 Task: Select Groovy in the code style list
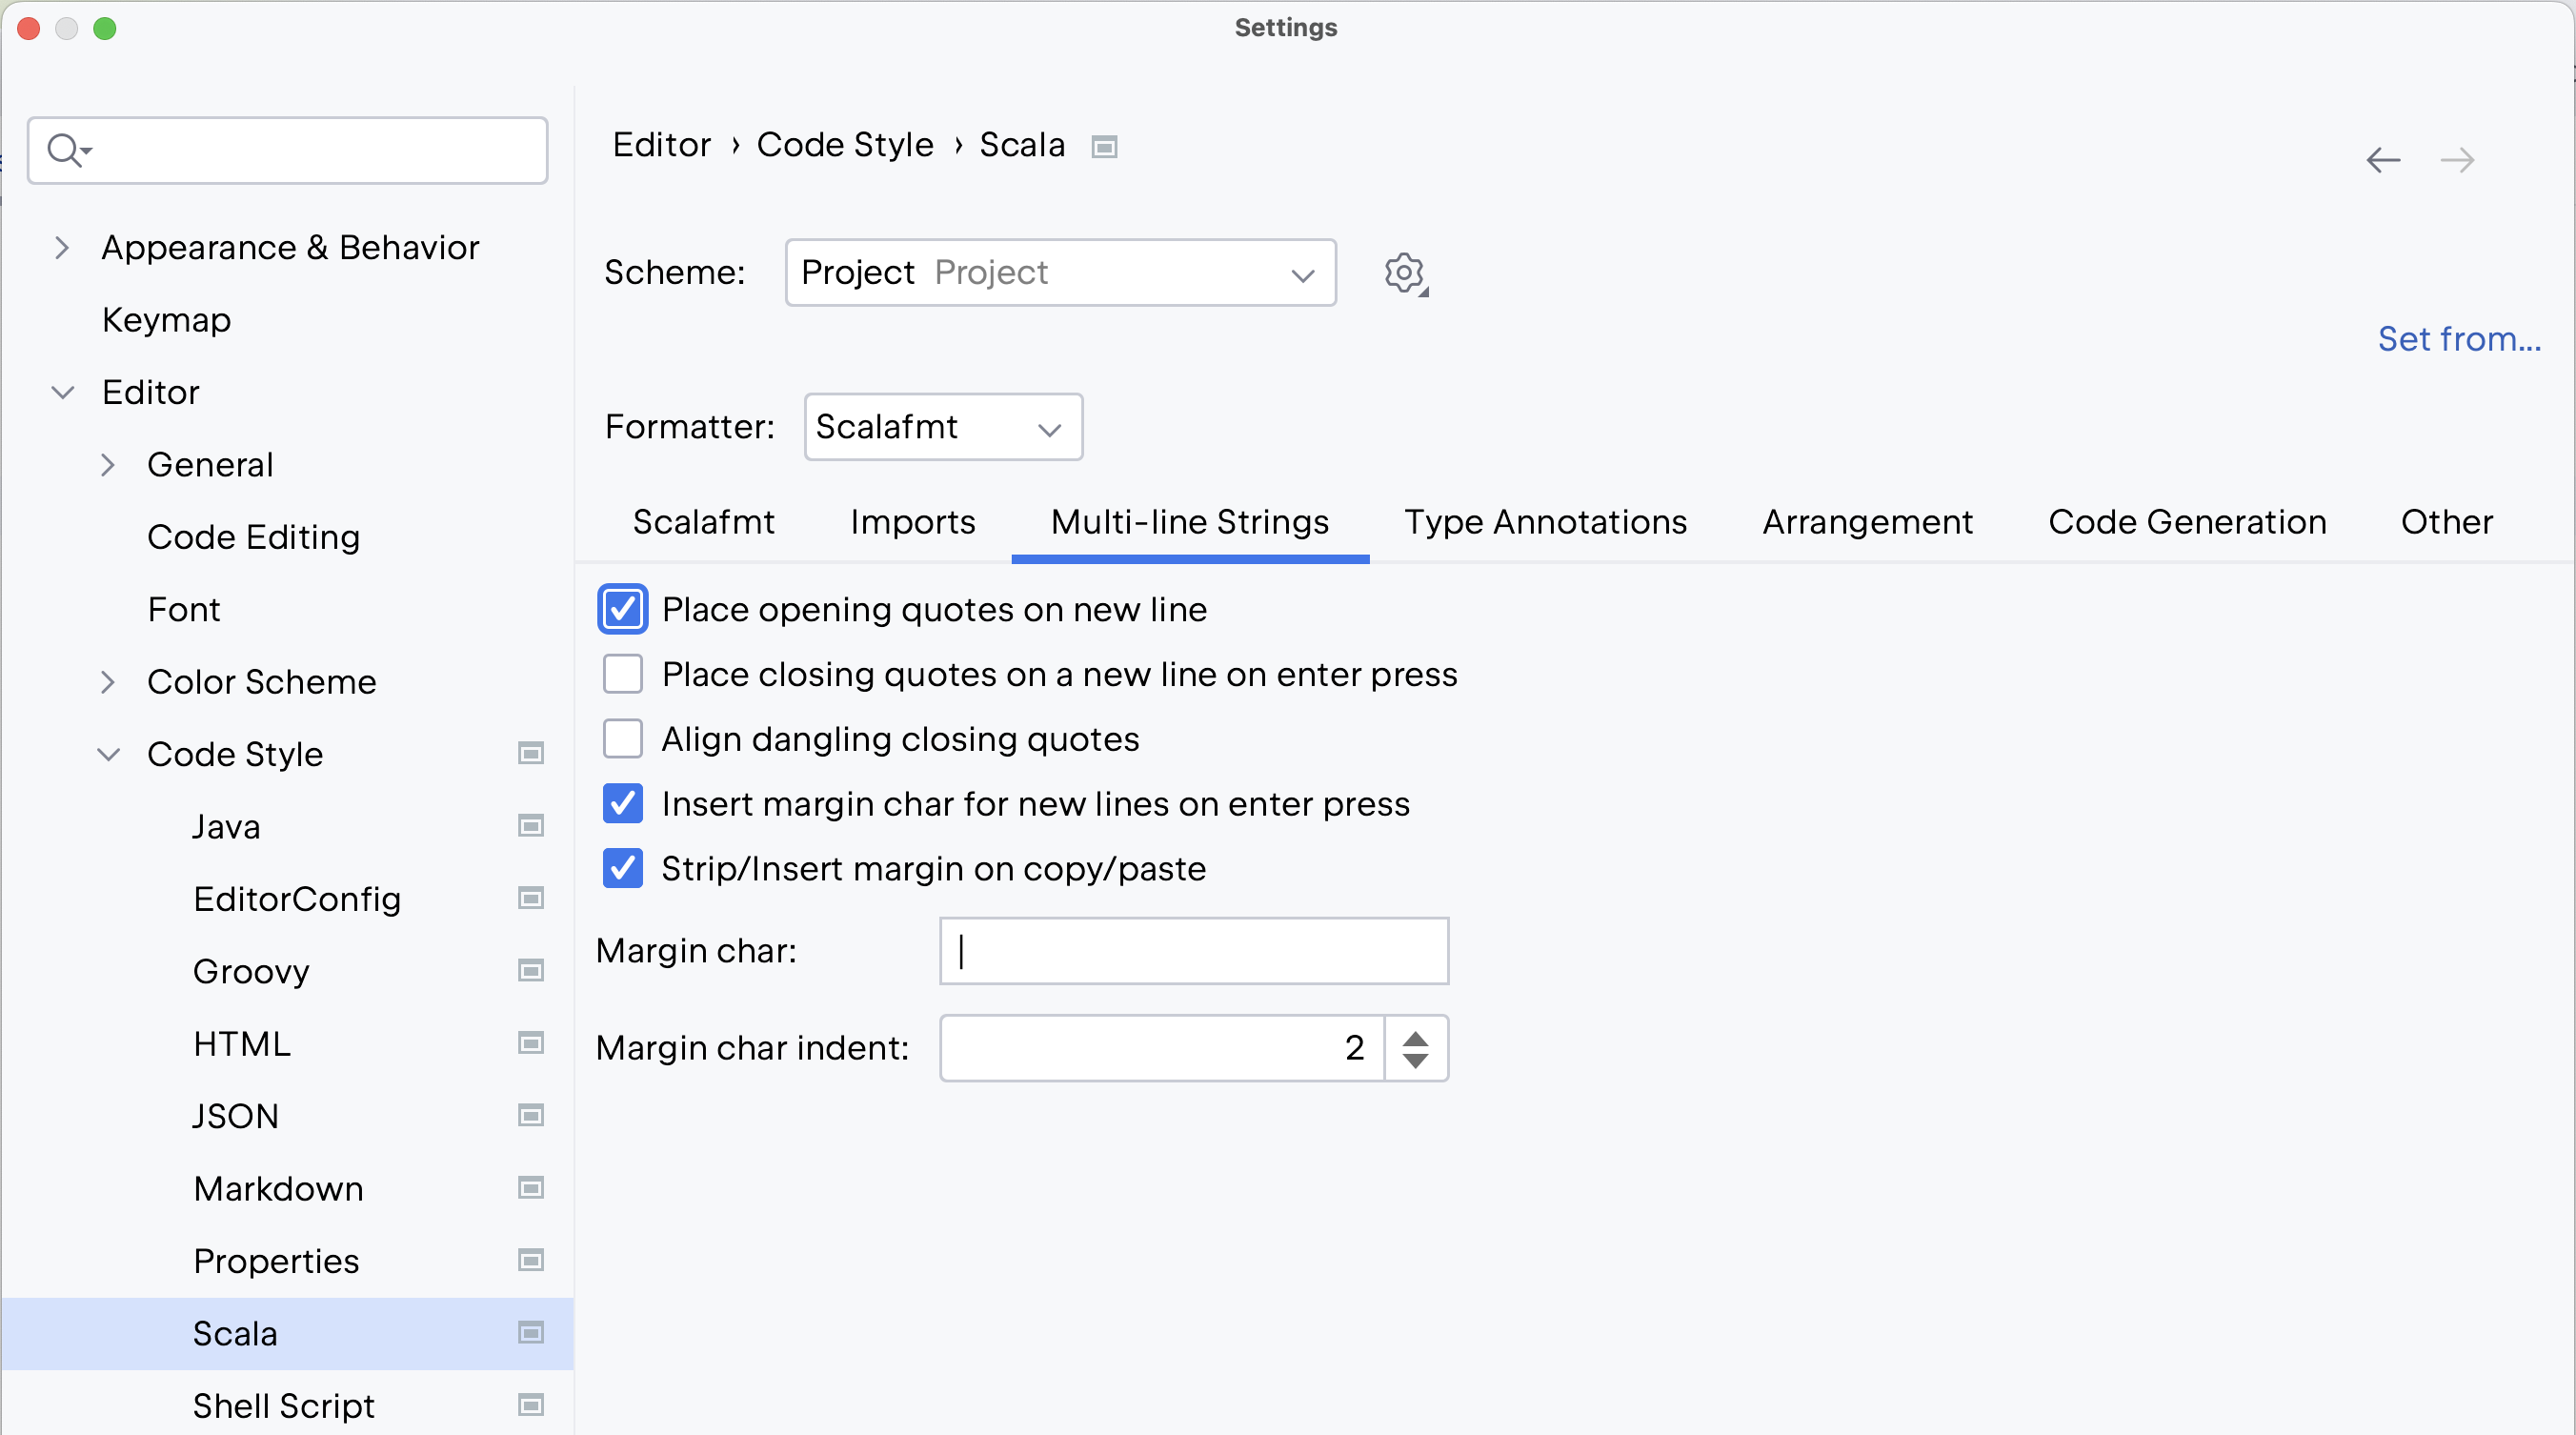pyautogui.click(x=251, y=970)
